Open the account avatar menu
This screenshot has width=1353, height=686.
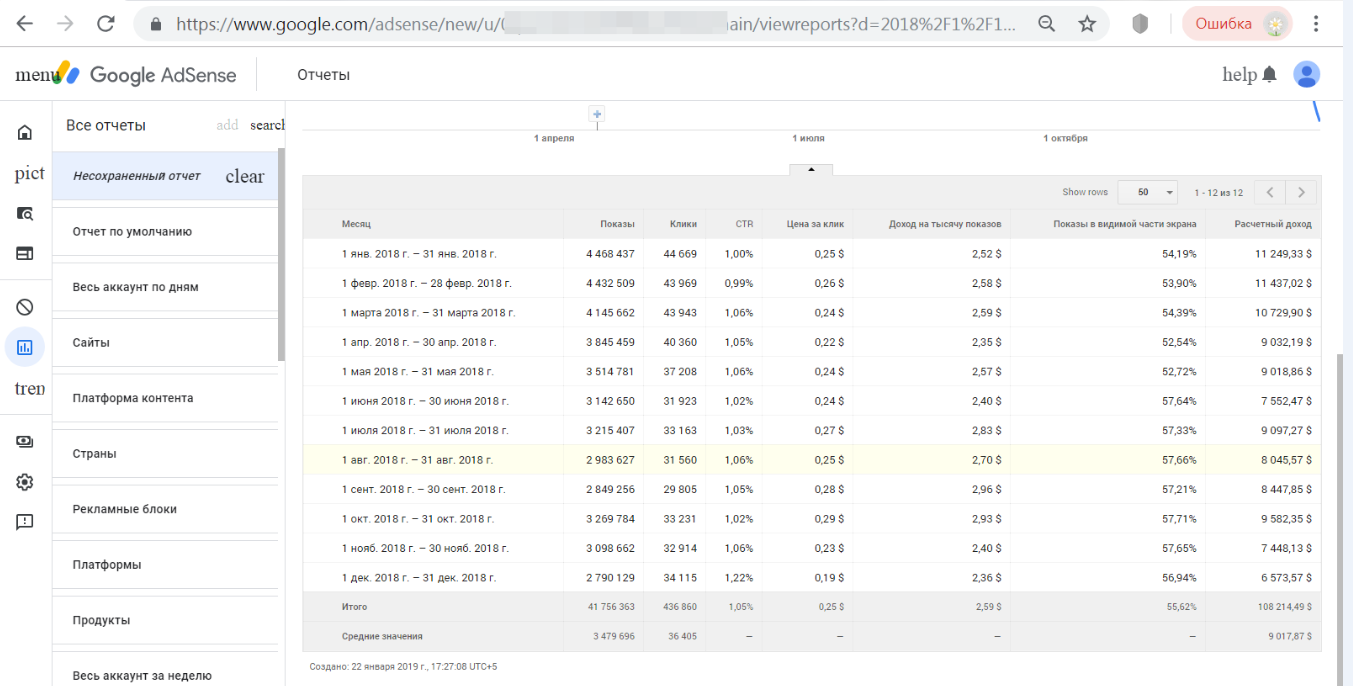click(1306, 75)
